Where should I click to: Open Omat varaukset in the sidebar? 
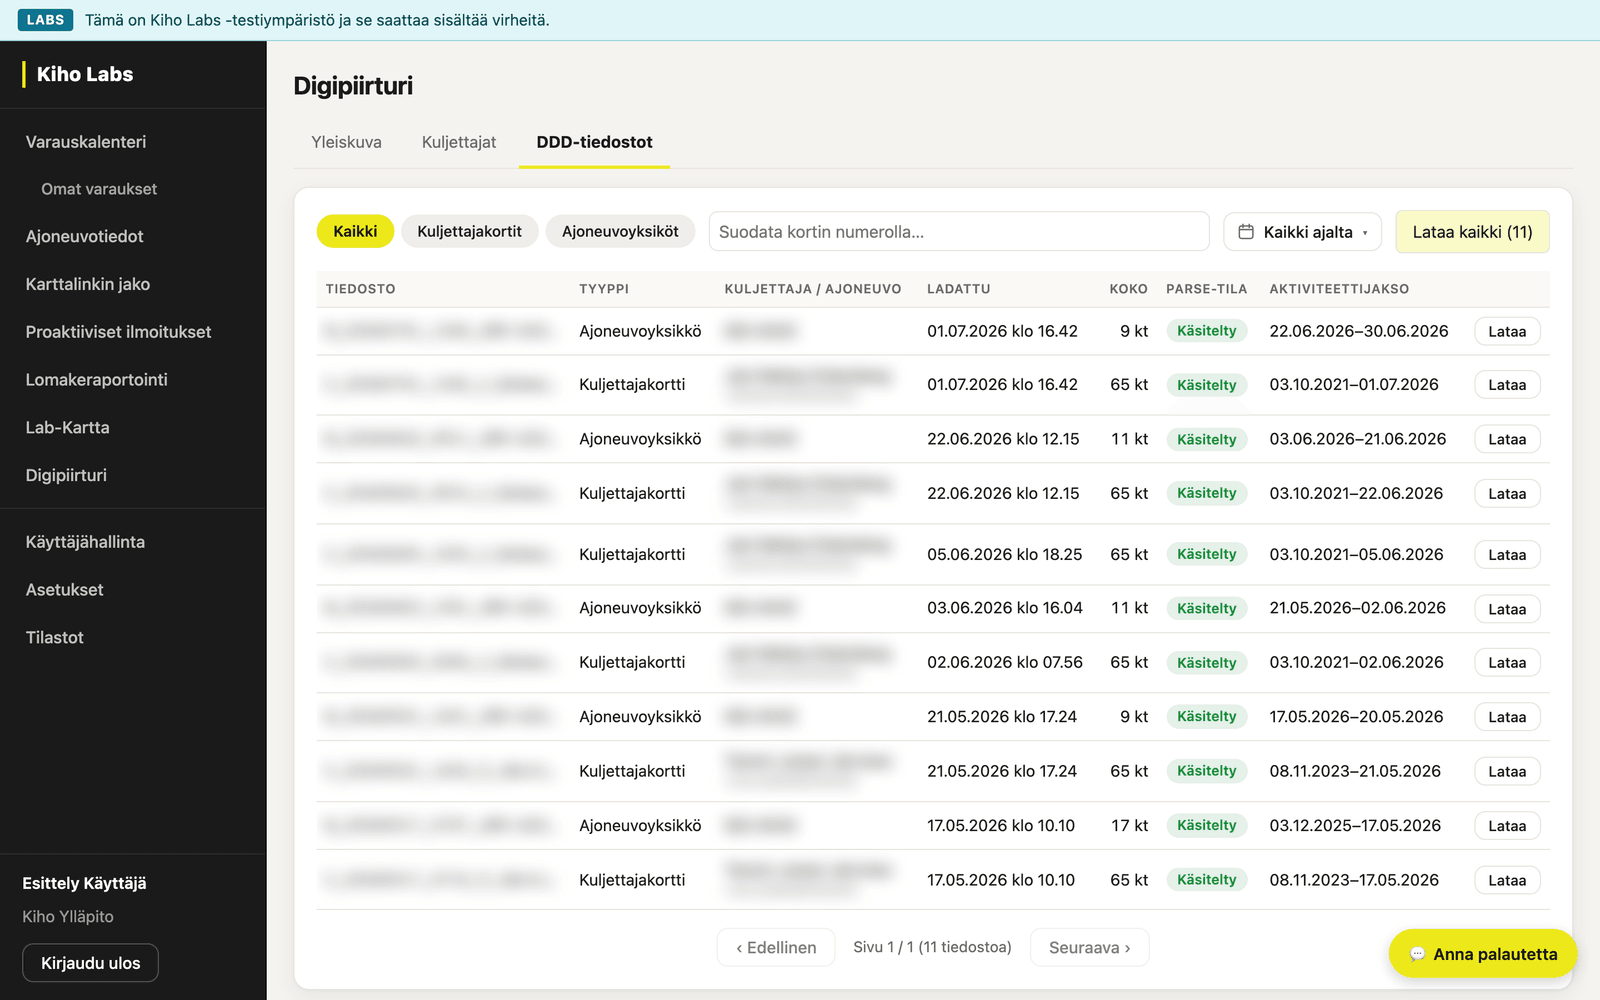pyautogui.click(x=99, y=189)
